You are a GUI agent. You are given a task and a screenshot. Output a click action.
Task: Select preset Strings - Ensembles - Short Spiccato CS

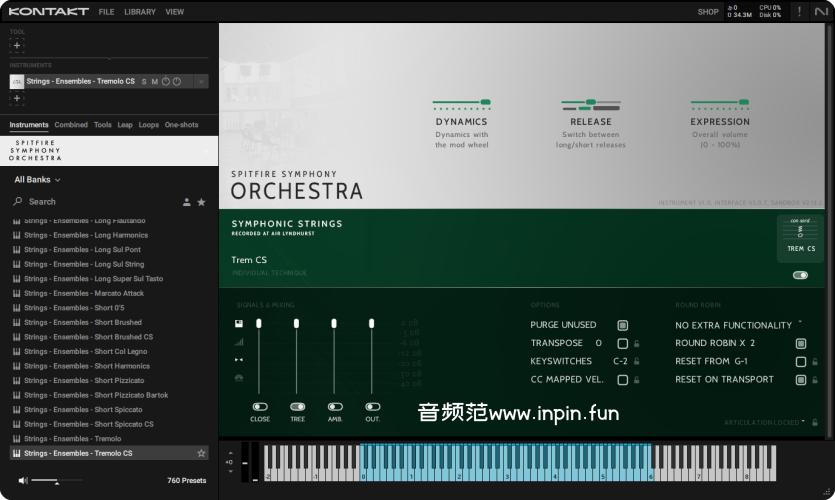[x=109, y=424]
